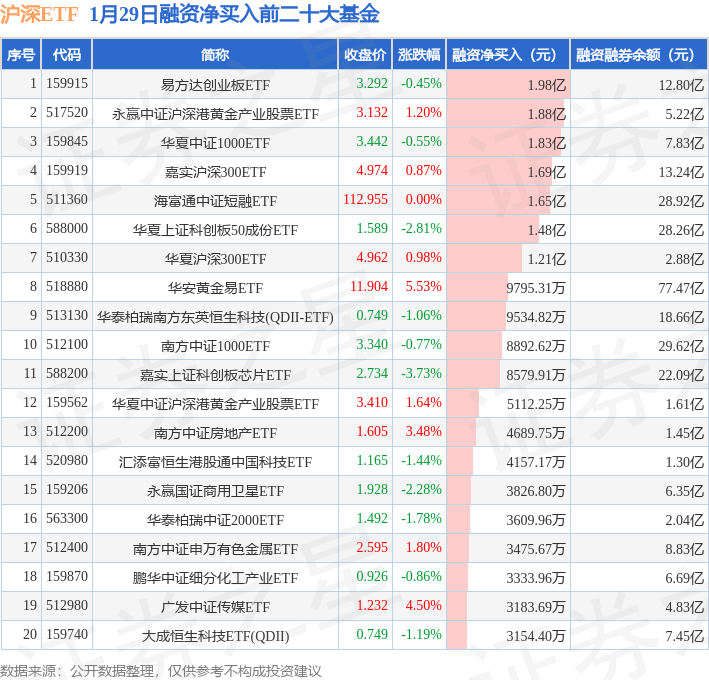Screen dimensions: 709x680
Task: Select balance value 28.92亿
Action: pos(681,201)
